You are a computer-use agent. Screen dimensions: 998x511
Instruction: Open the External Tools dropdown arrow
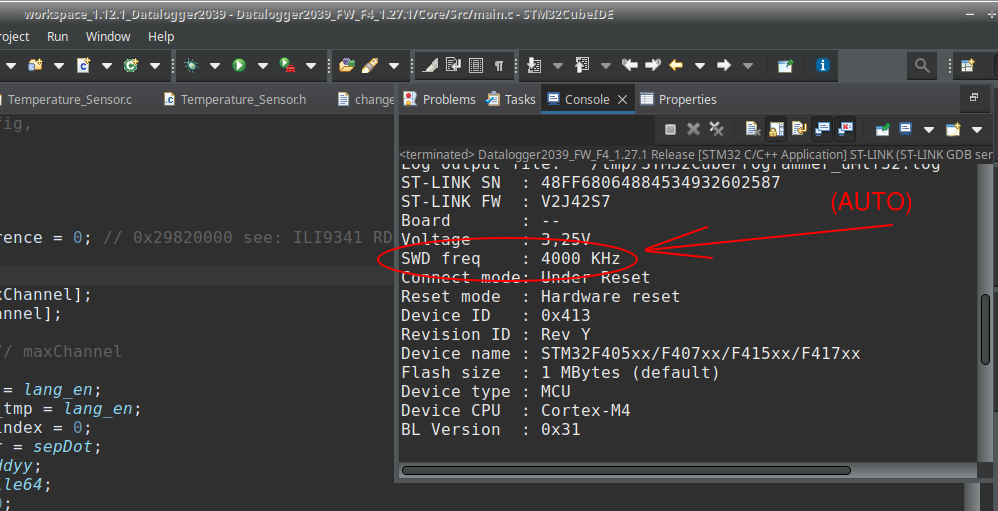tap(311, 66)
